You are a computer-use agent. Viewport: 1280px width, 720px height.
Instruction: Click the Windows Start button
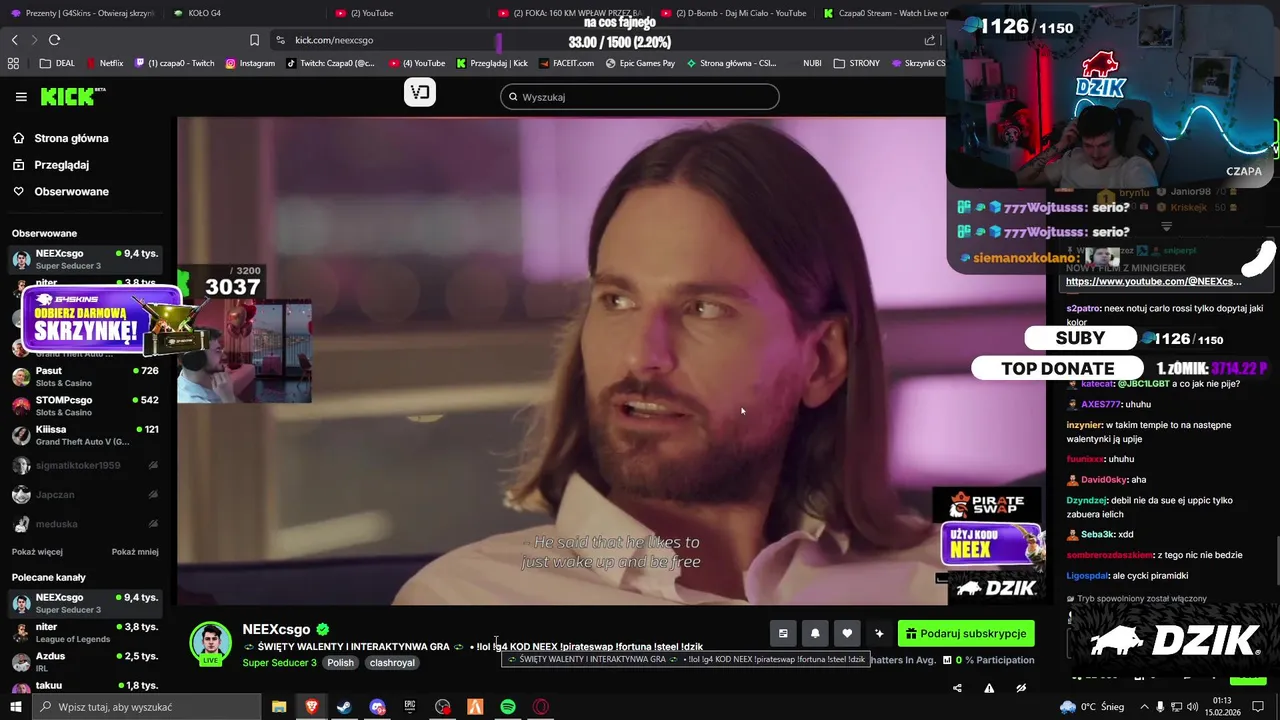(16, 707)
